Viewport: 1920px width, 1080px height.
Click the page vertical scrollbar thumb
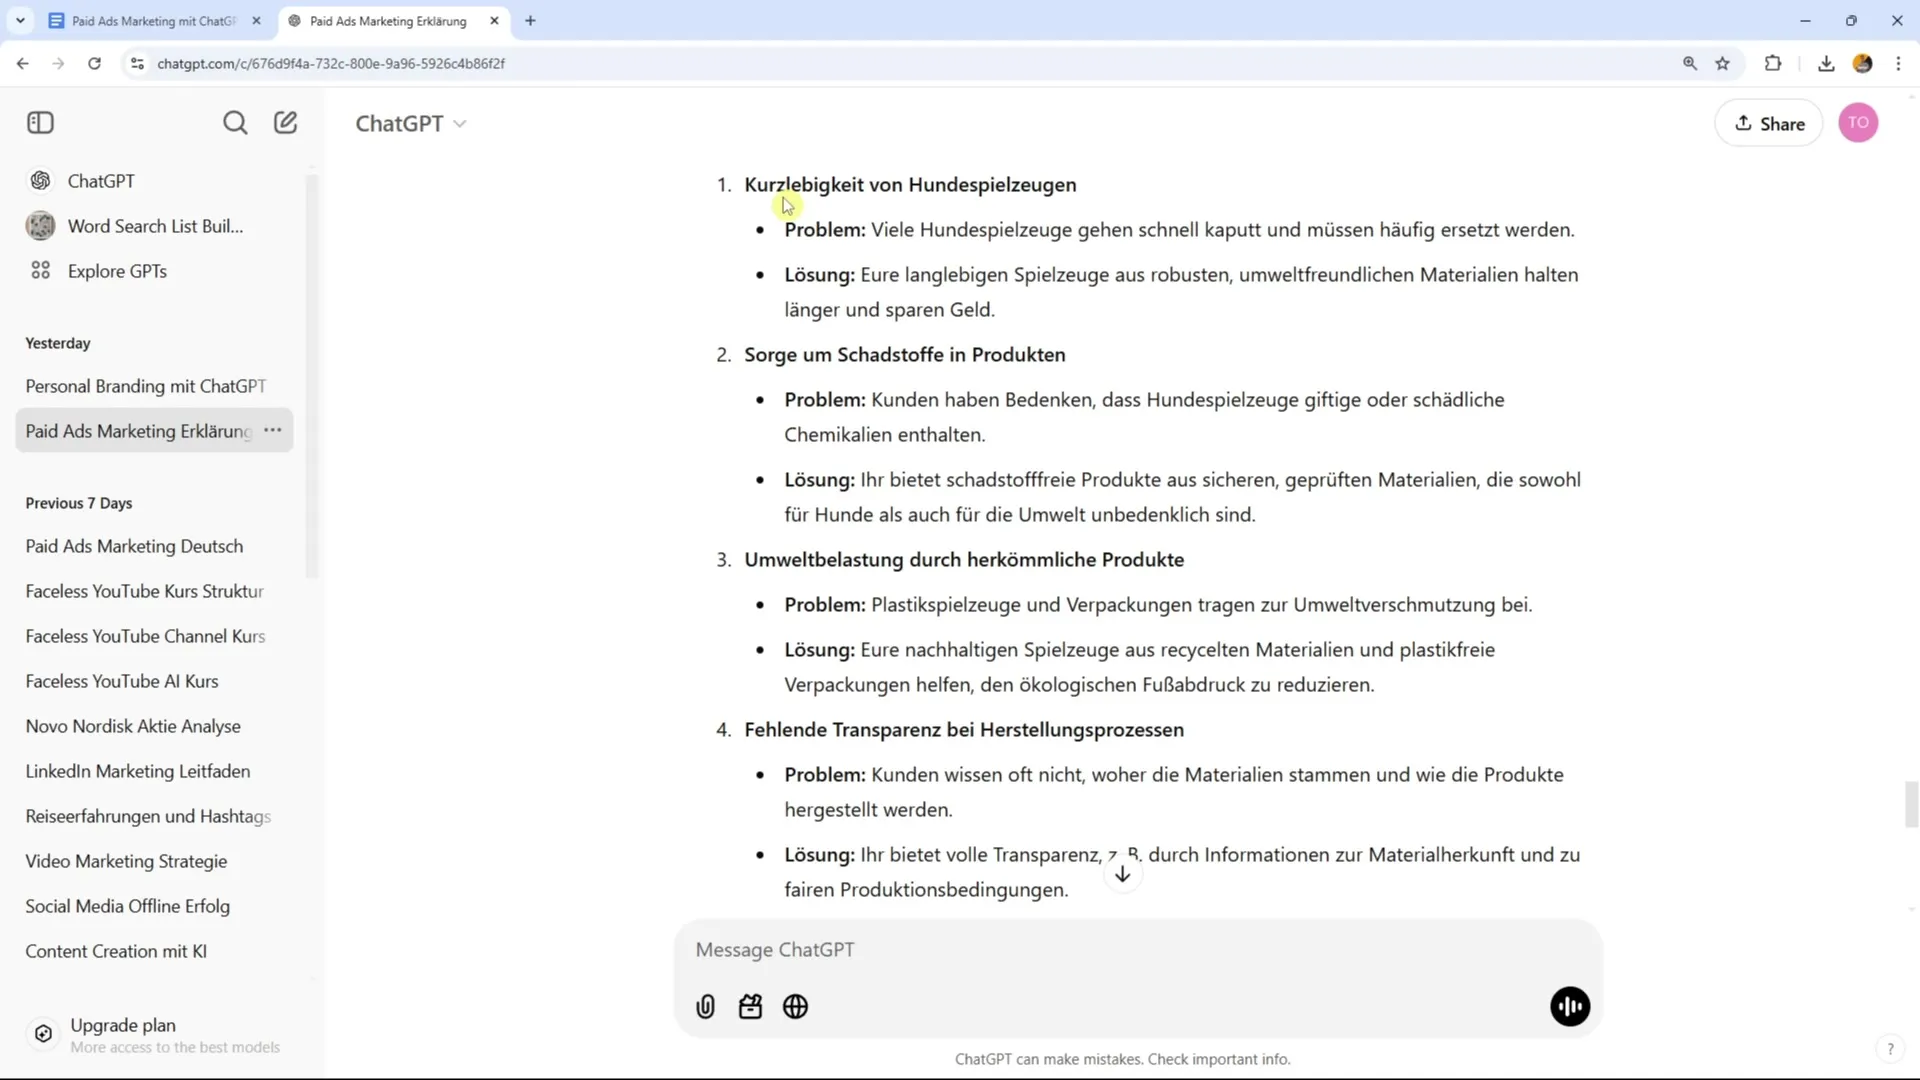[1911, 805]
